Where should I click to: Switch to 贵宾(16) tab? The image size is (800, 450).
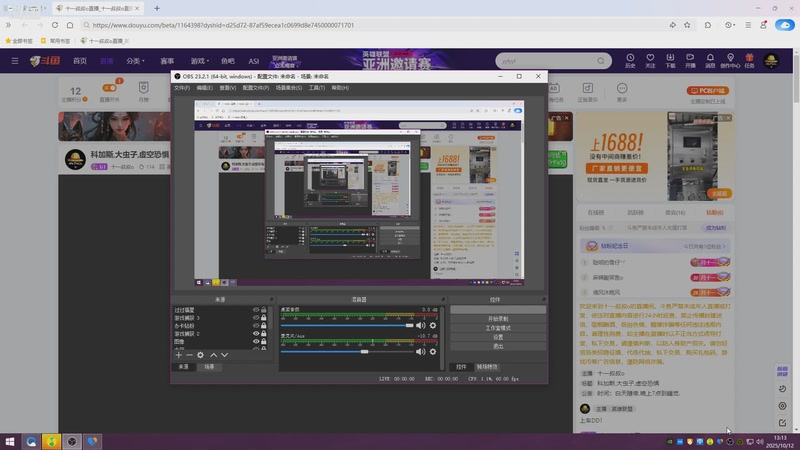pyautogui.click(x=675, y=212)
